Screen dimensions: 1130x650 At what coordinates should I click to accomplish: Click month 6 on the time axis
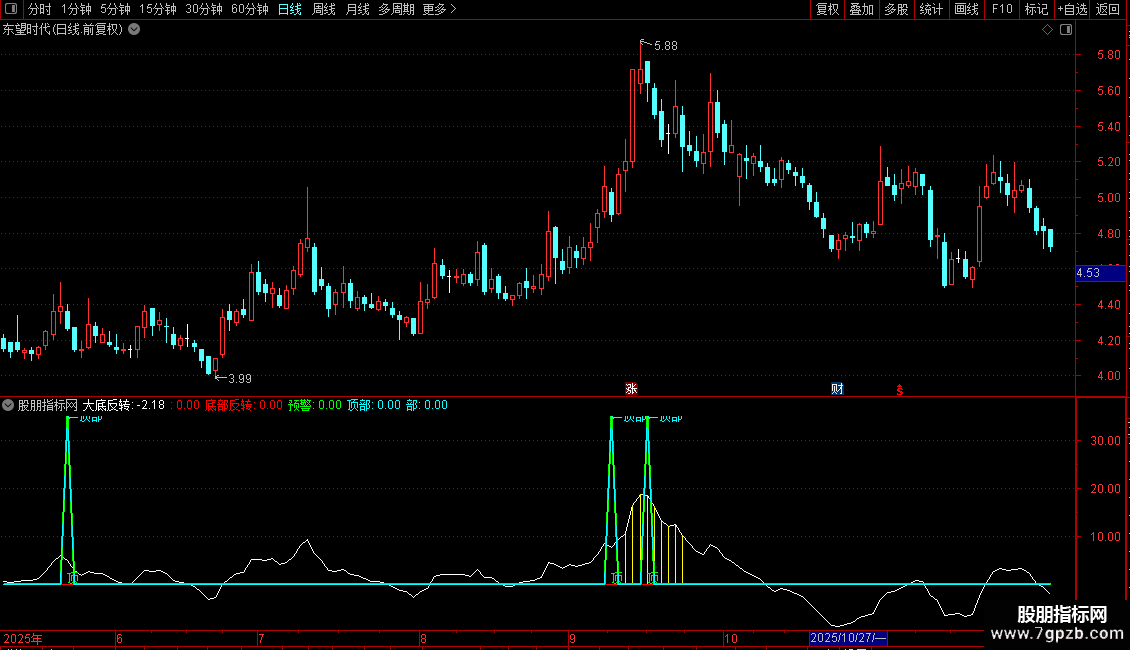pyautogui.click(x=120, y=638)
